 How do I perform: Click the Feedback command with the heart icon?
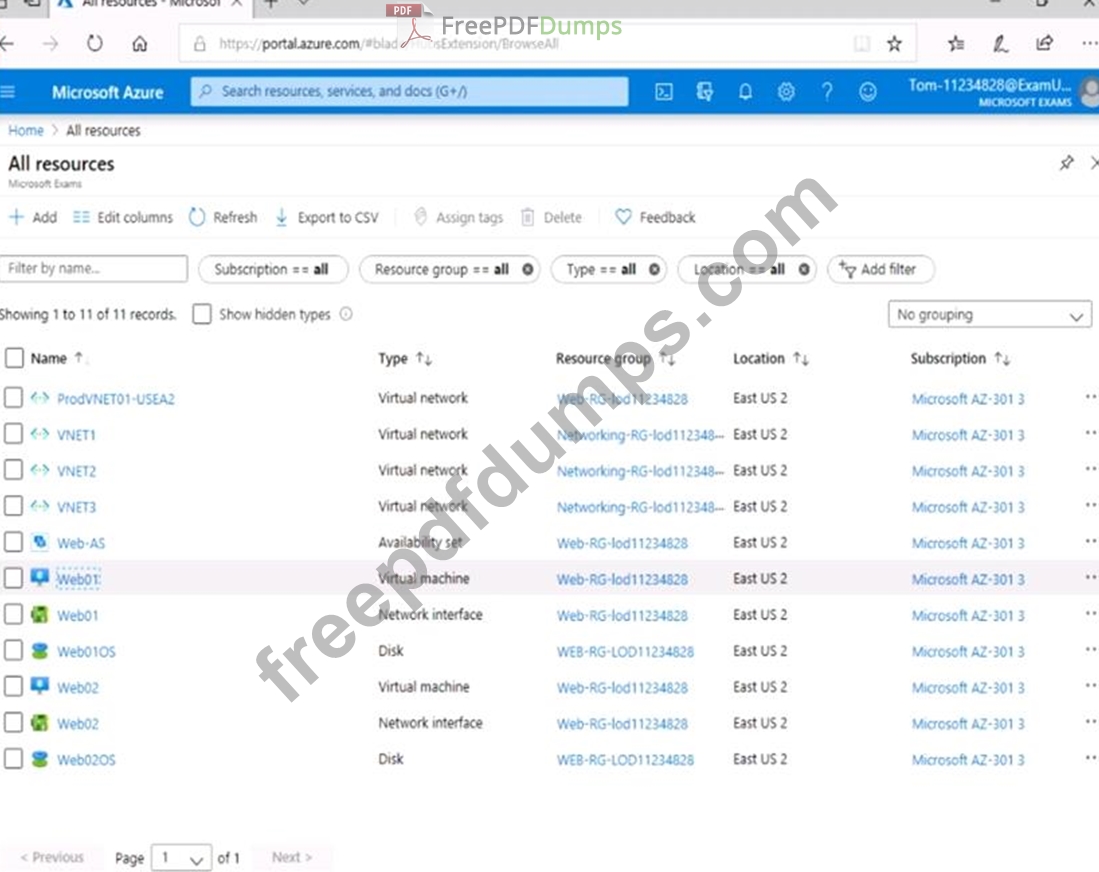(655, 217)
